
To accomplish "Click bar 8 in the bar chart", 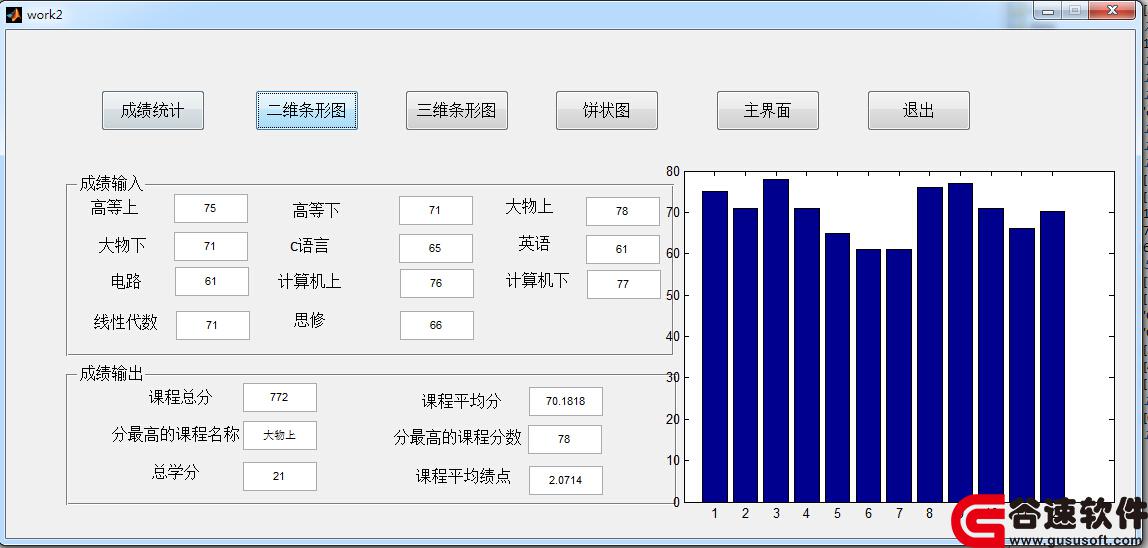I will [930, 345].
